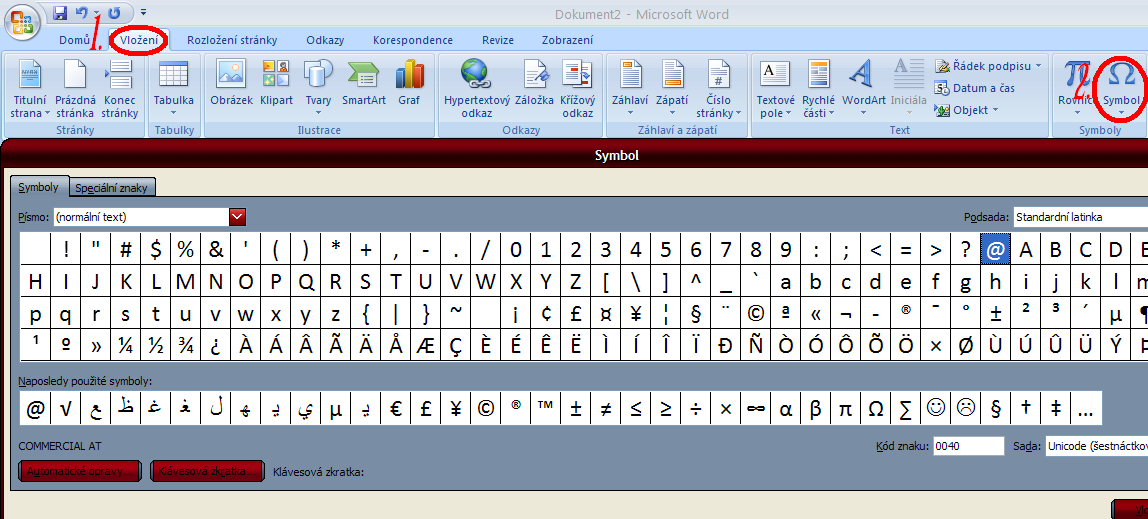Screen dimensions: 1148x519
Task: Click the Save floppy disk icon
Action: (61, 12)
